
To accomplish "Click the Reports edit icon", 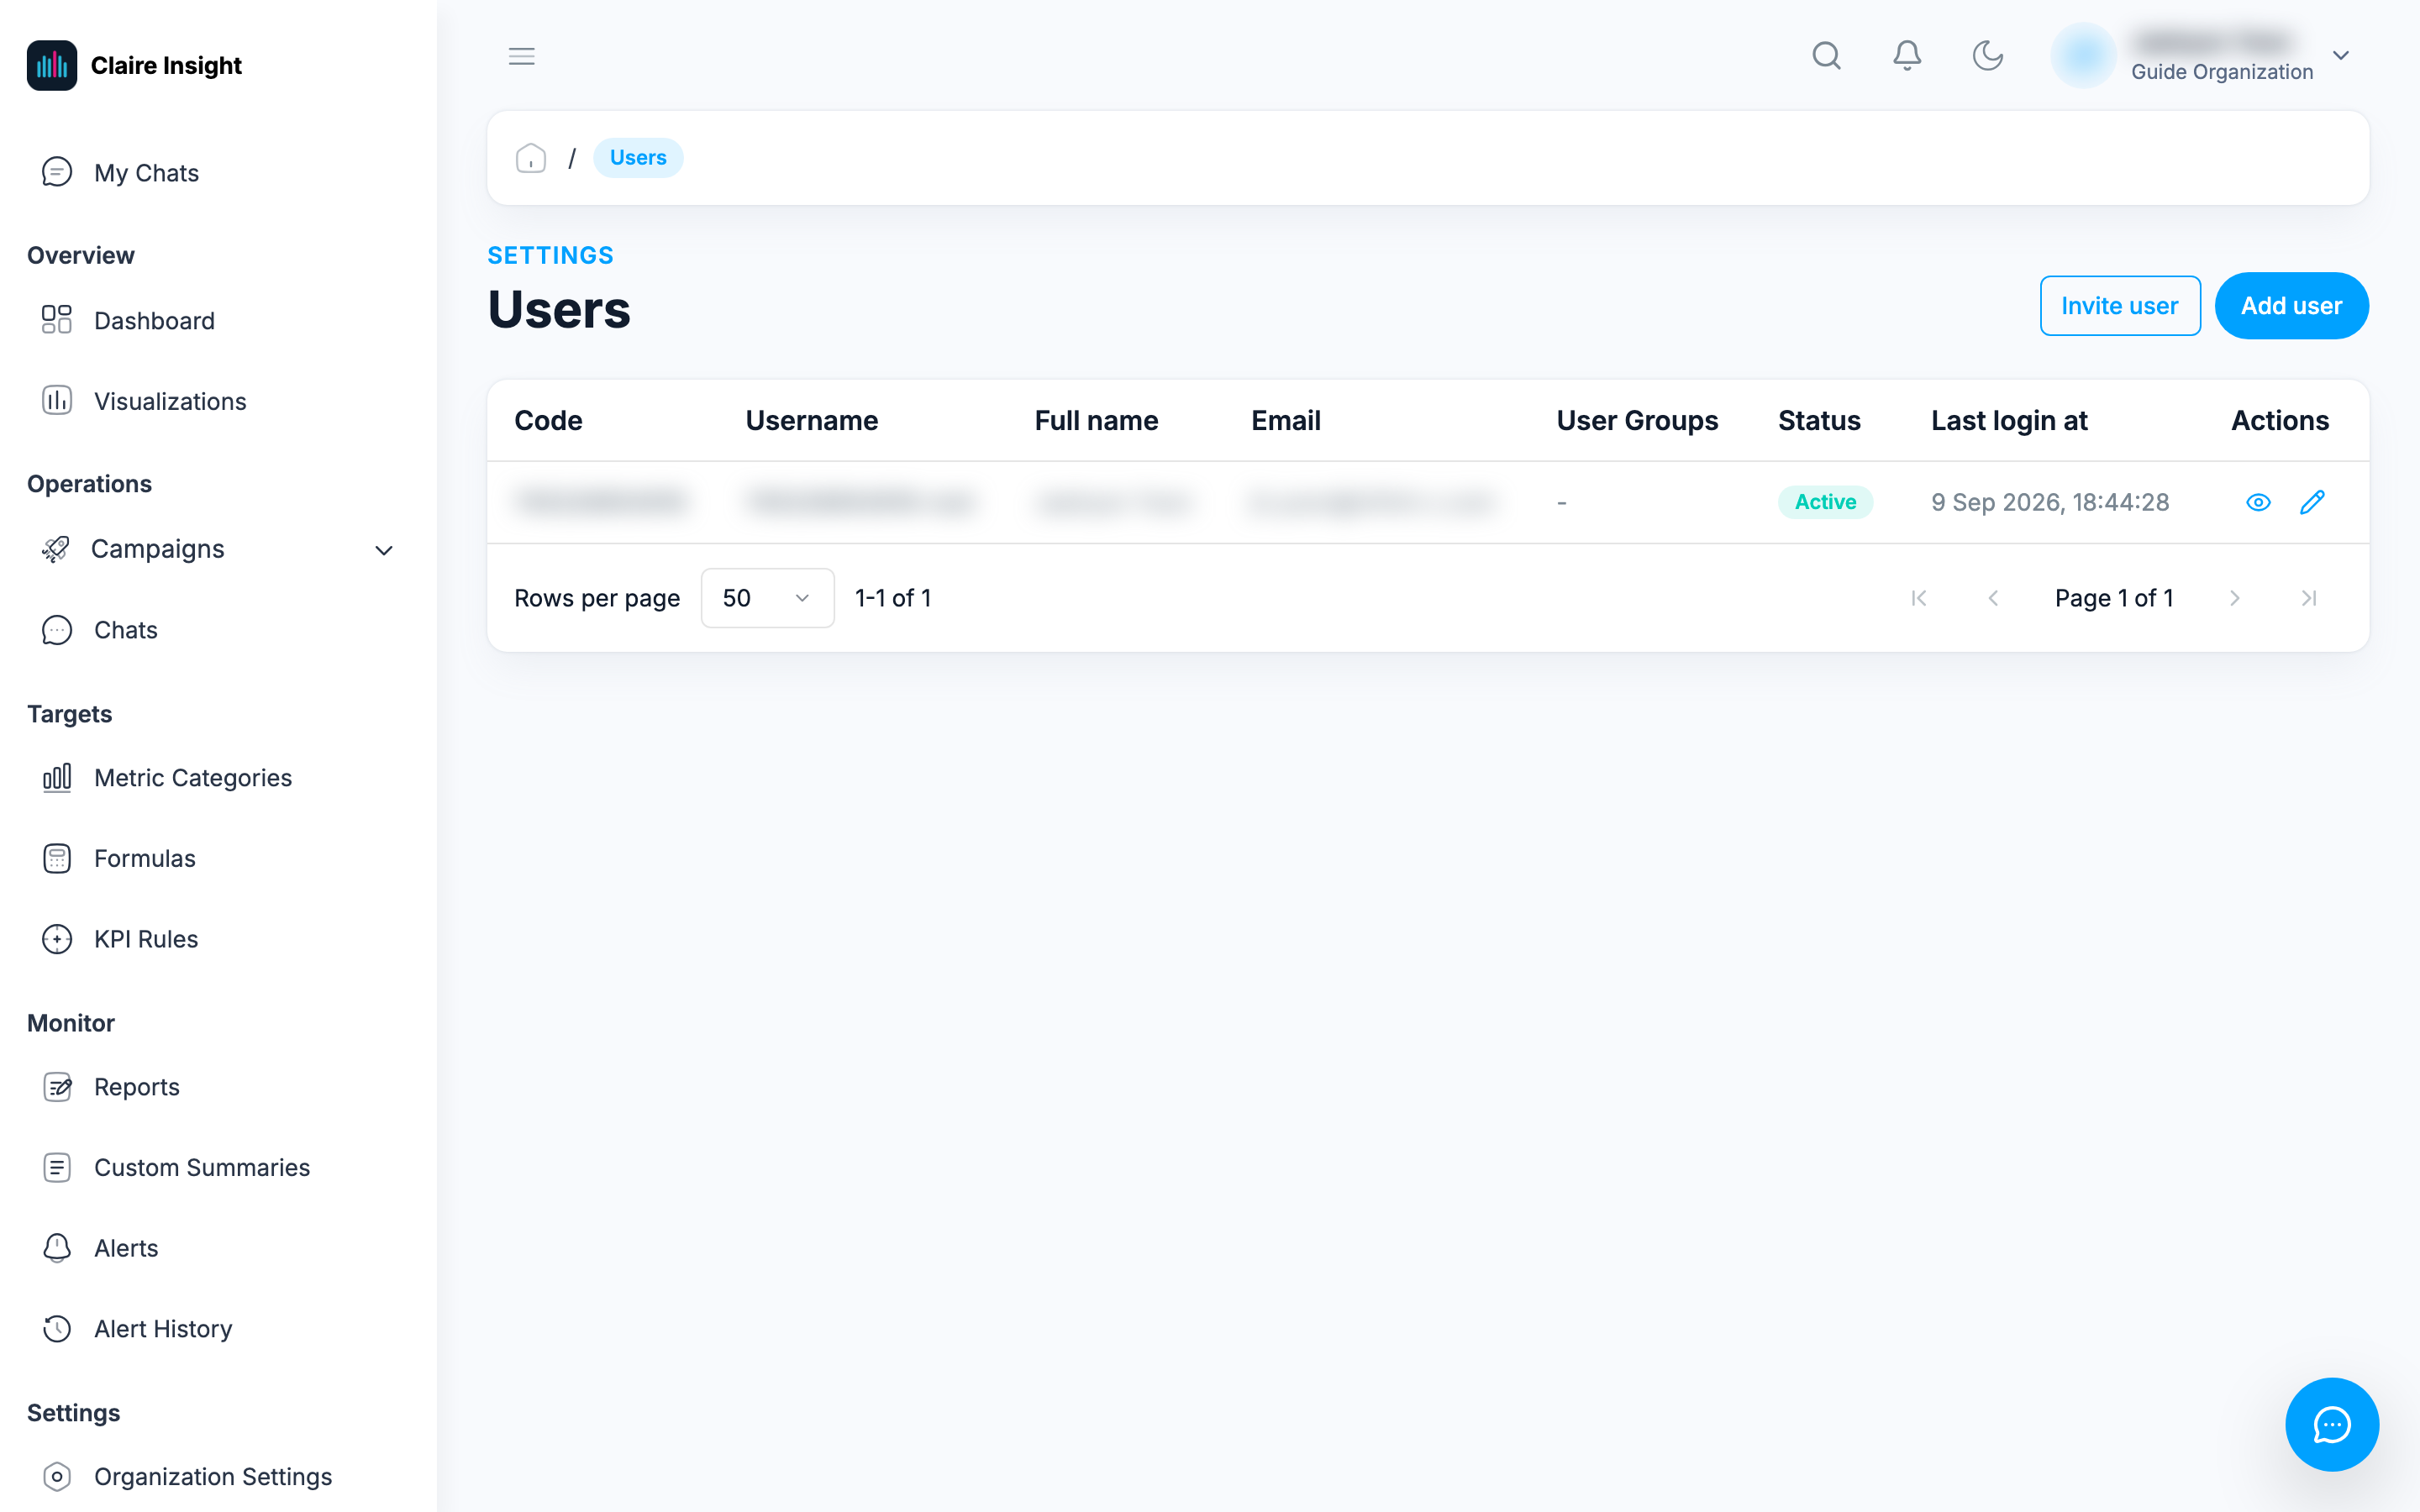I will click(x=57, y=1086).
